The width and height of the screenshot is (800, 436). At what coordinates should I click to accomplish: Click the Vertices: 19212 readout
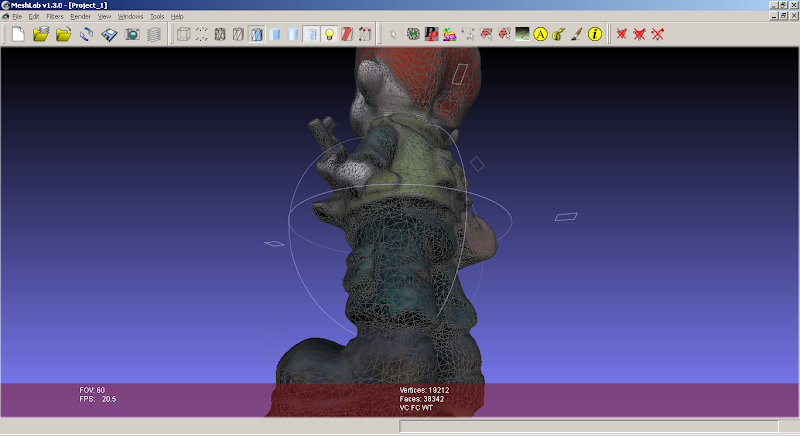tap(424, 390)
